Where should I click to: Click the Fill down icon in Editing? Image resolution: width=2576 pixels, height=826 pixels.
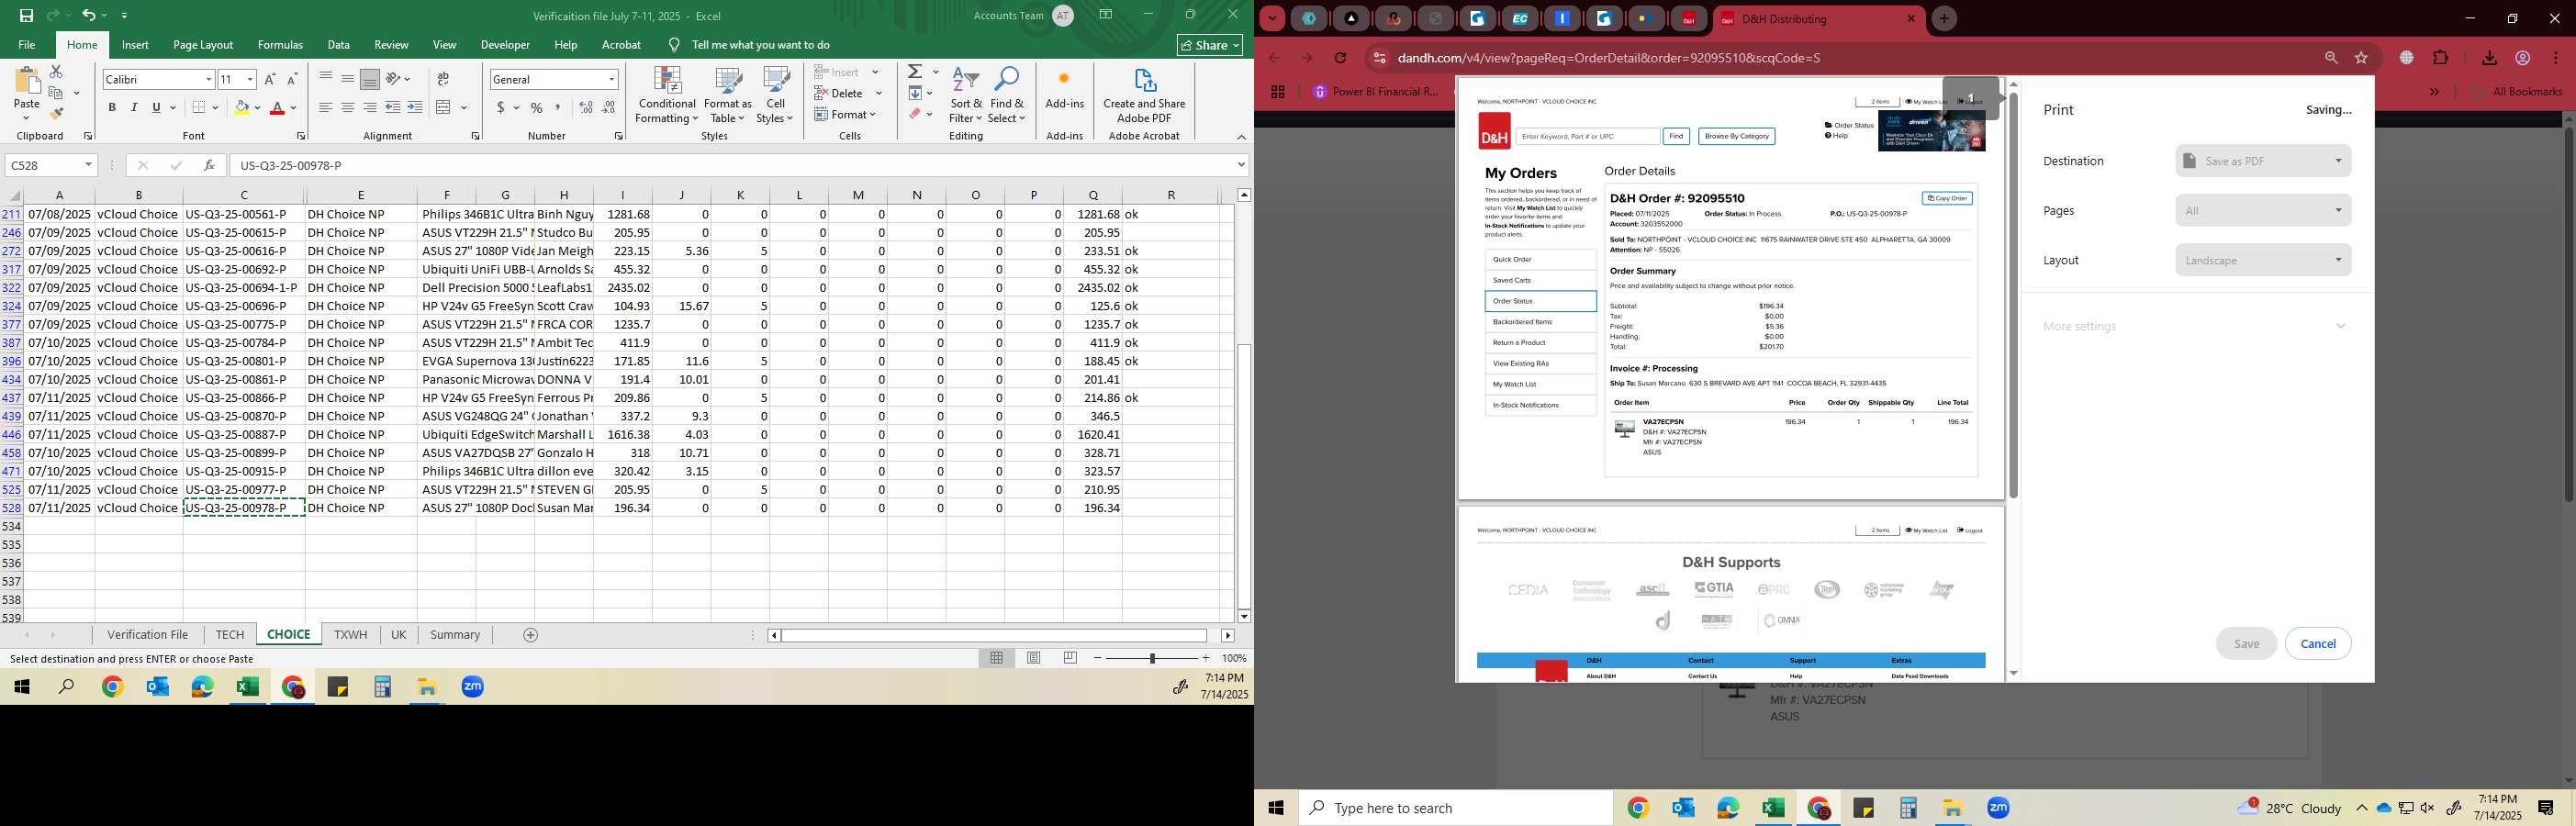coord(915,93)
